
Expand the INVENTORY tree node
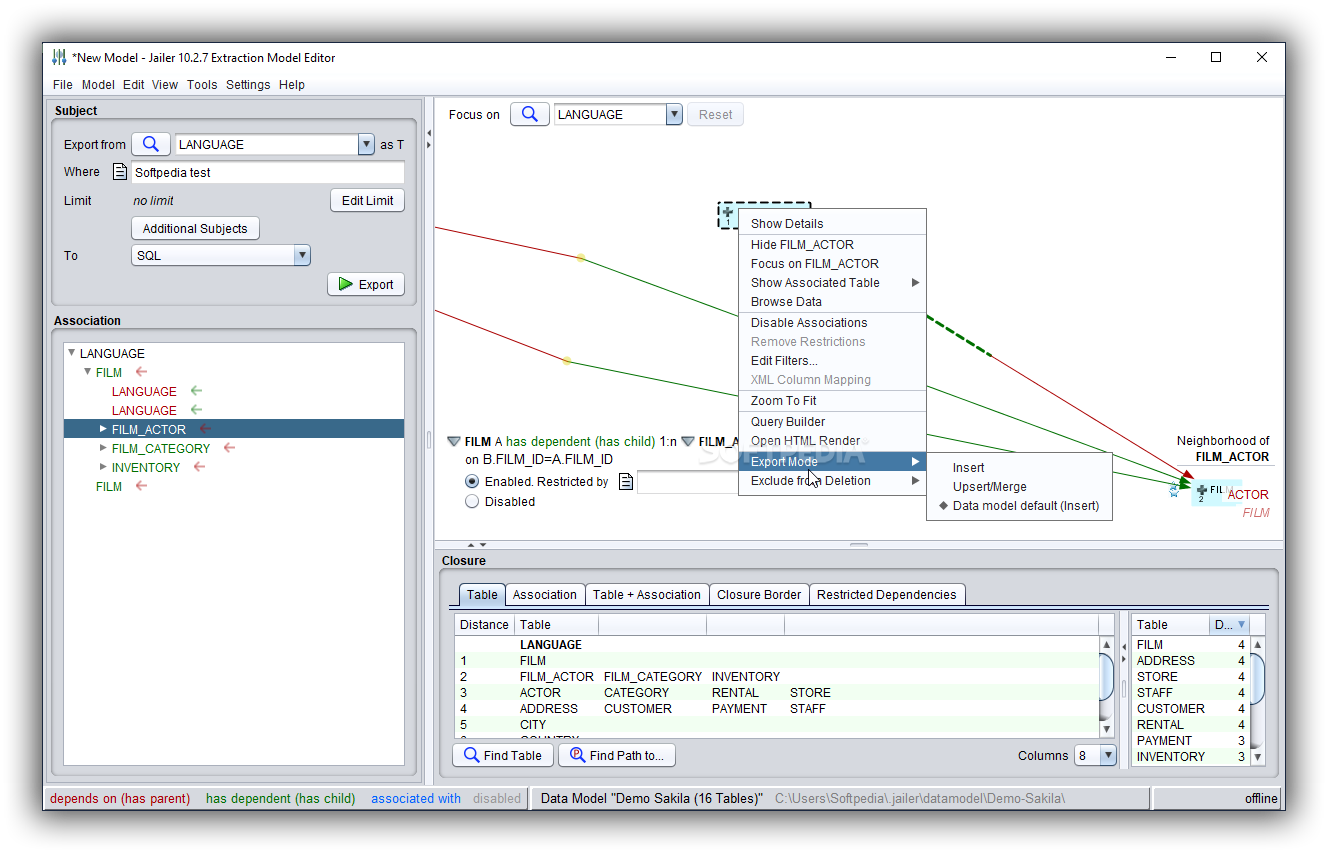103,467
